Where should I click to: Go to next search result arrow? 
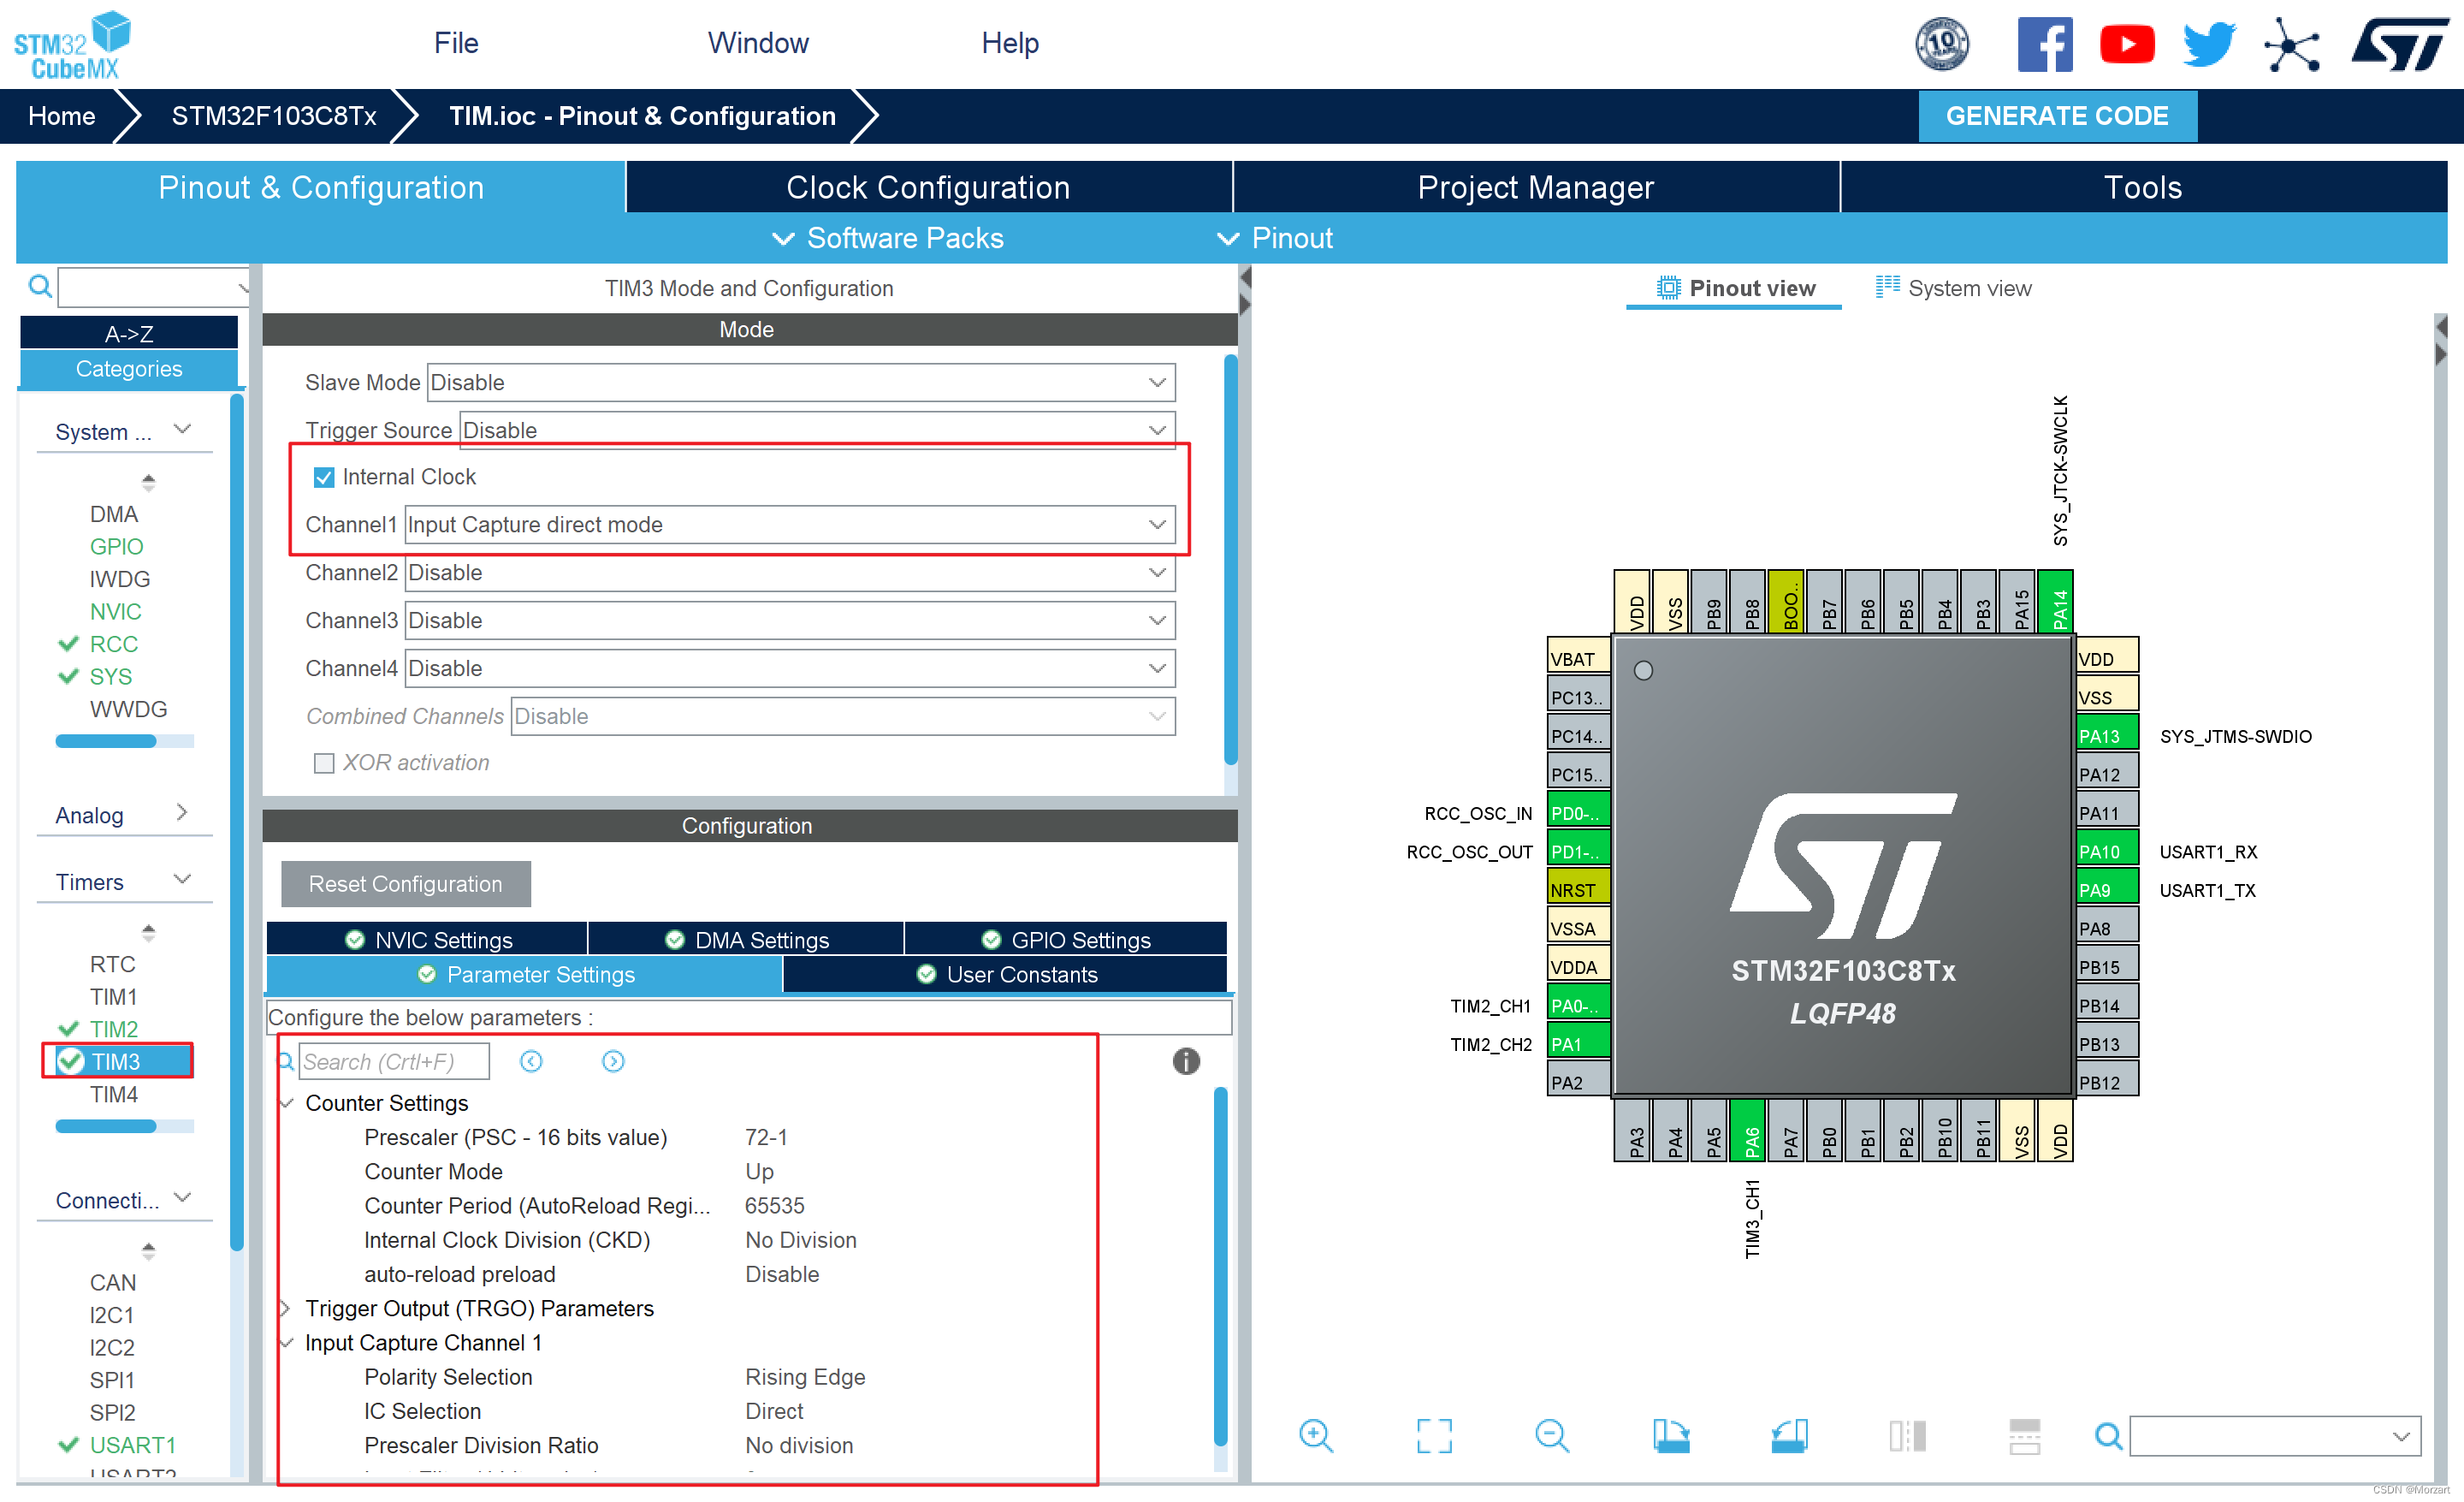(x=613, y=1062)
